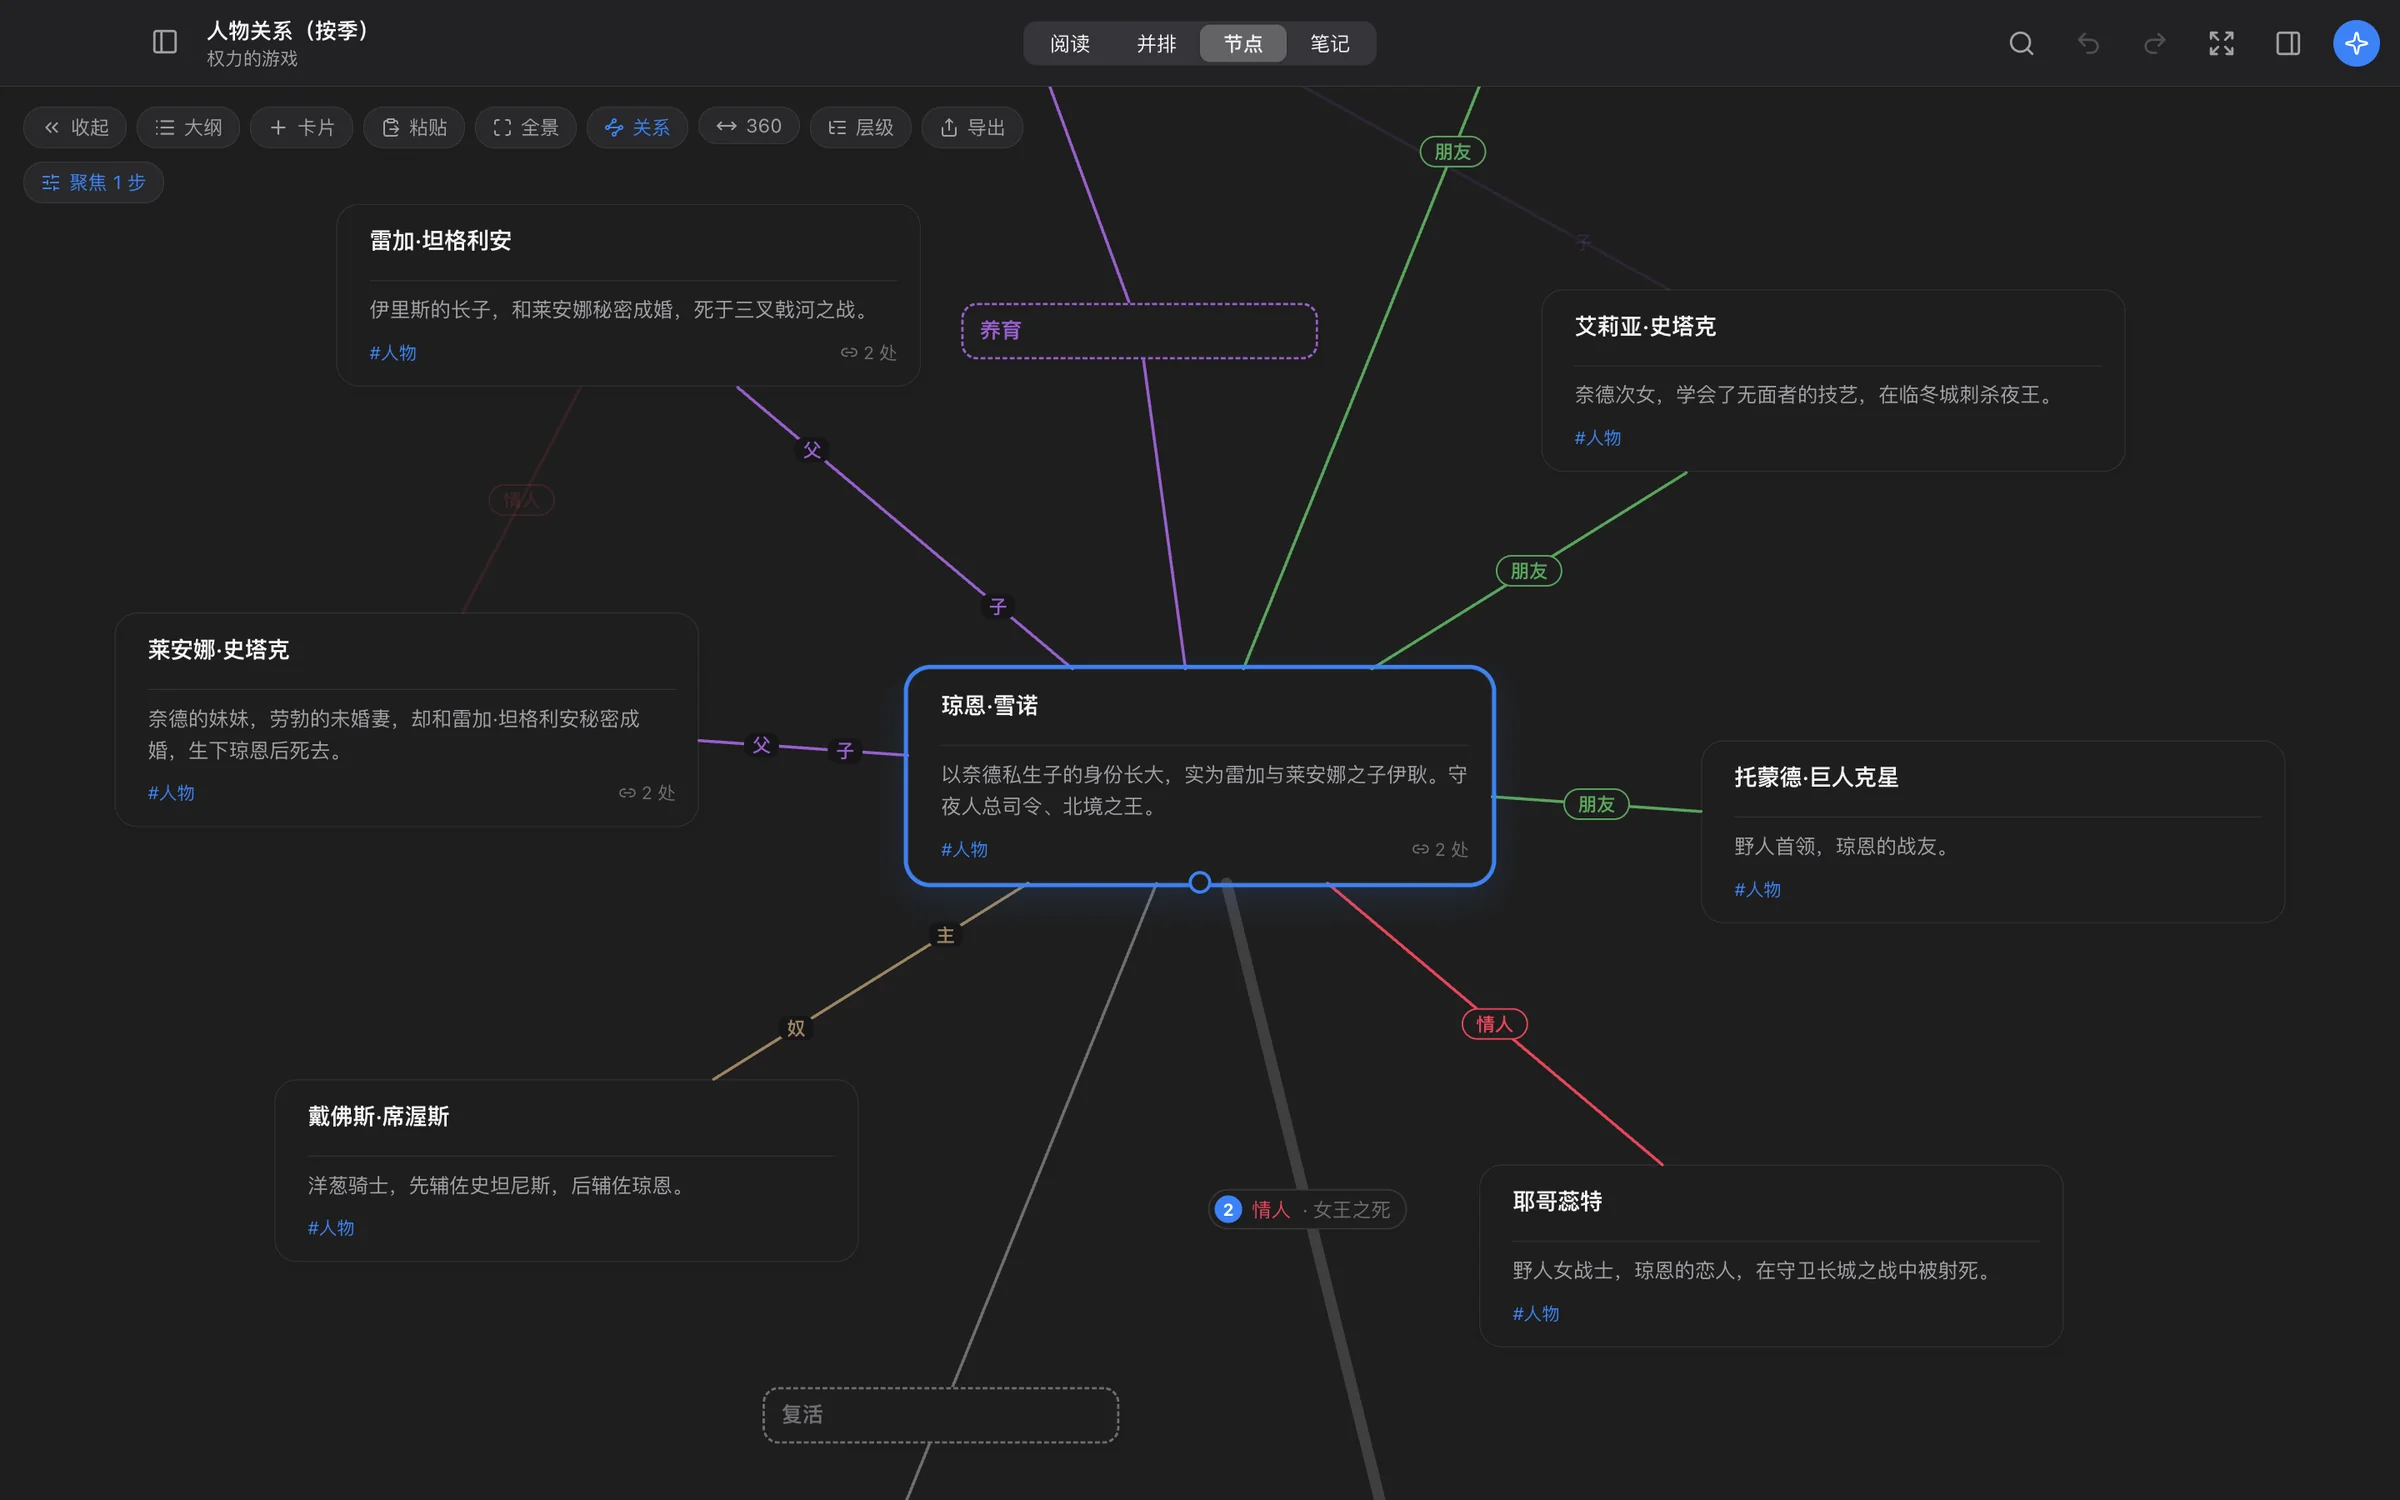Click the 朋友 label toward 艾莉亚·史塔克
Screen dimensions: 2400x1500
1528,571
